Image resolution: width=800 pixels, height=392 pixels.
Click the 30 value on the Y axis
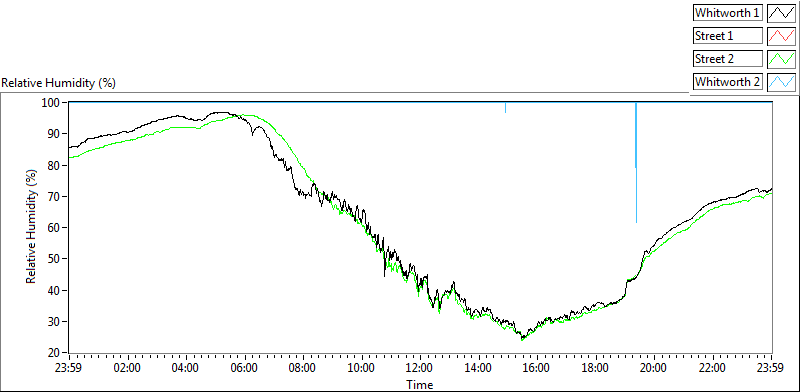[55, 322]
